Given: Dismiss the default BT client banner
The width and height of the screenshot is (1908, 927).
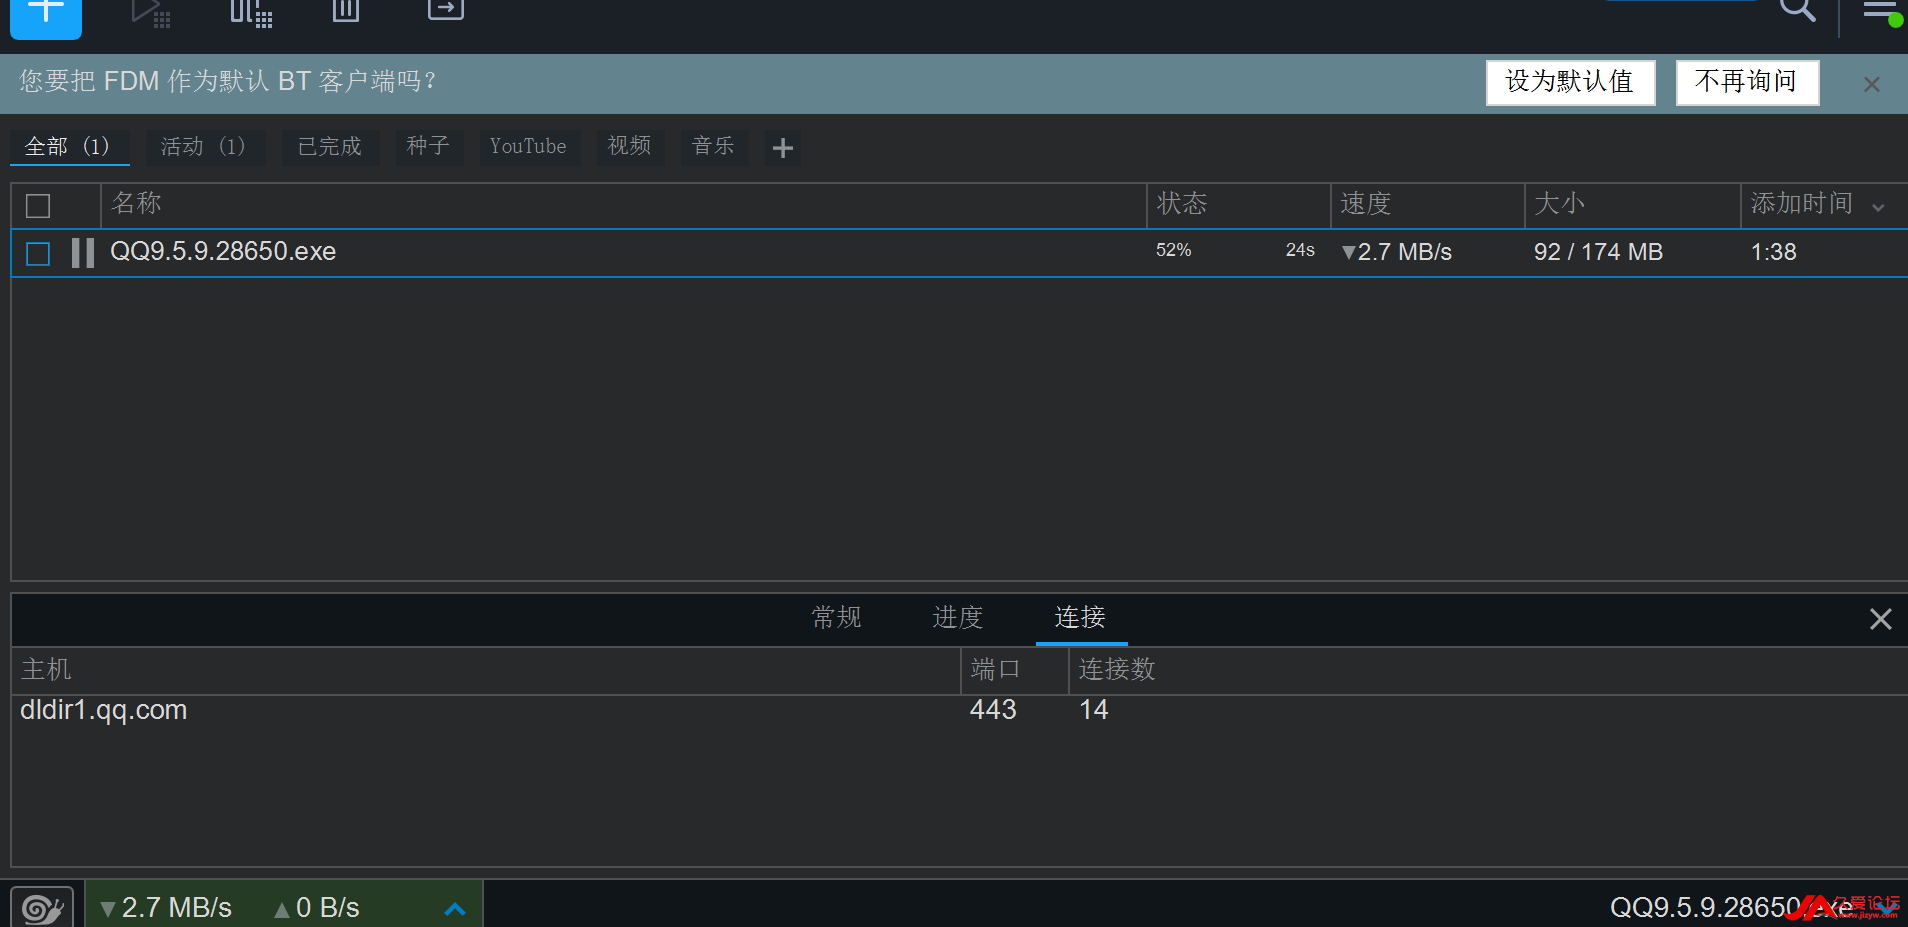Looking at the screenshot, I should (1872, 84).
